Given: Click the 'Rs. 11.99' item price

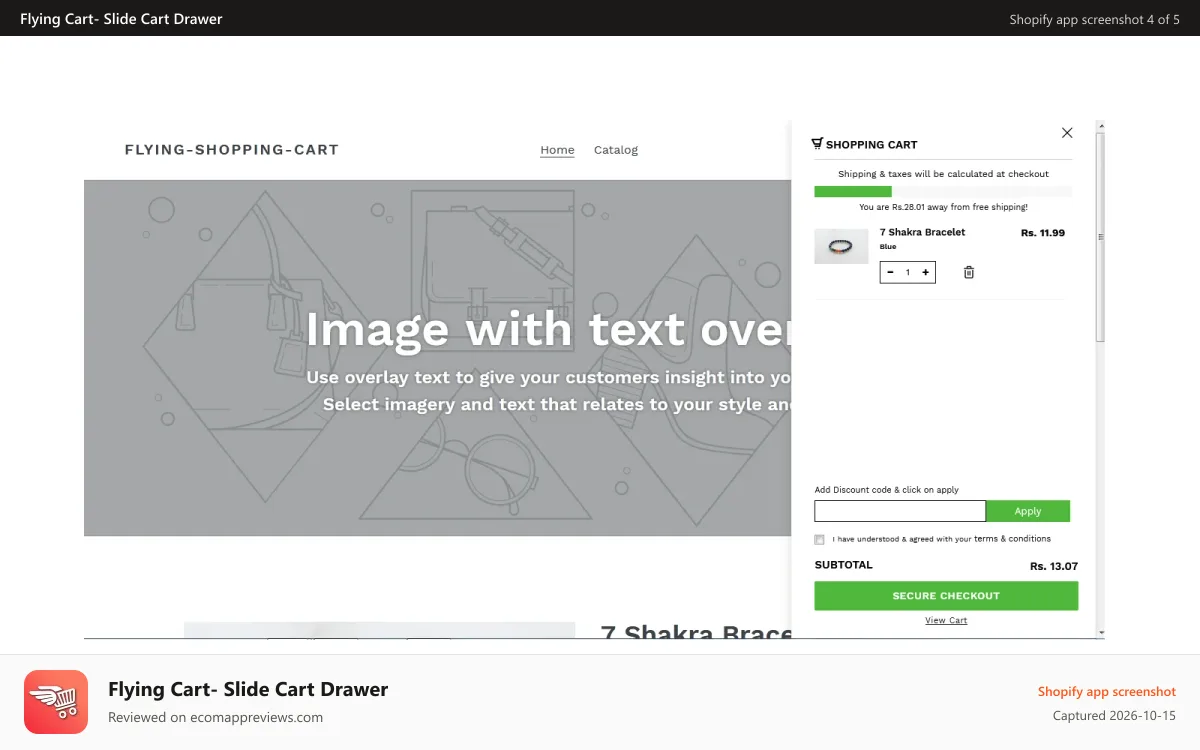Looking at the screenshot, I should tap(1043, 233).
